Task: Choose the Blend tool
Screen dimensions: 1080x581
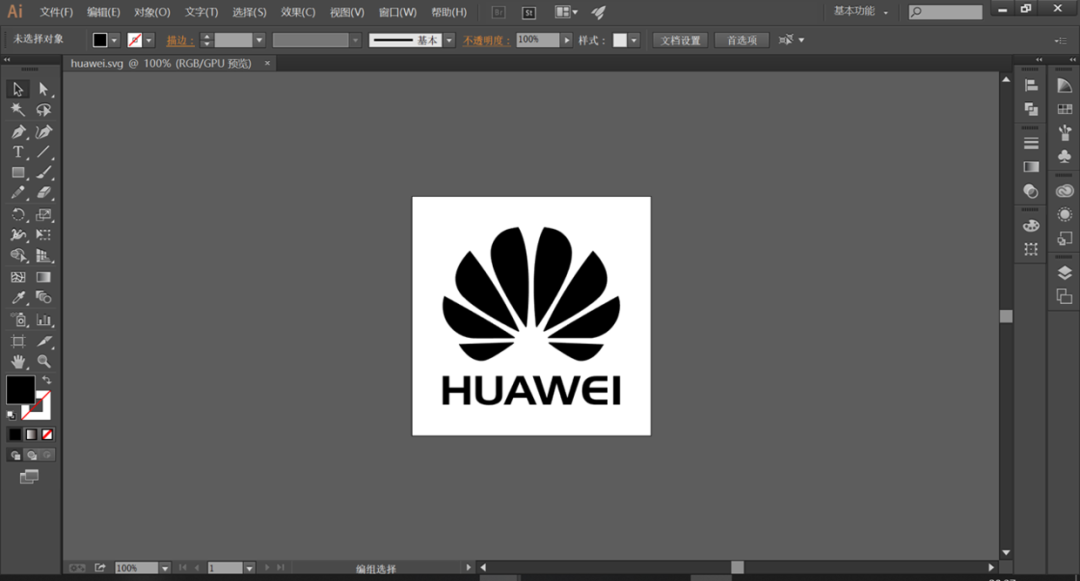Action: [43, 298]
